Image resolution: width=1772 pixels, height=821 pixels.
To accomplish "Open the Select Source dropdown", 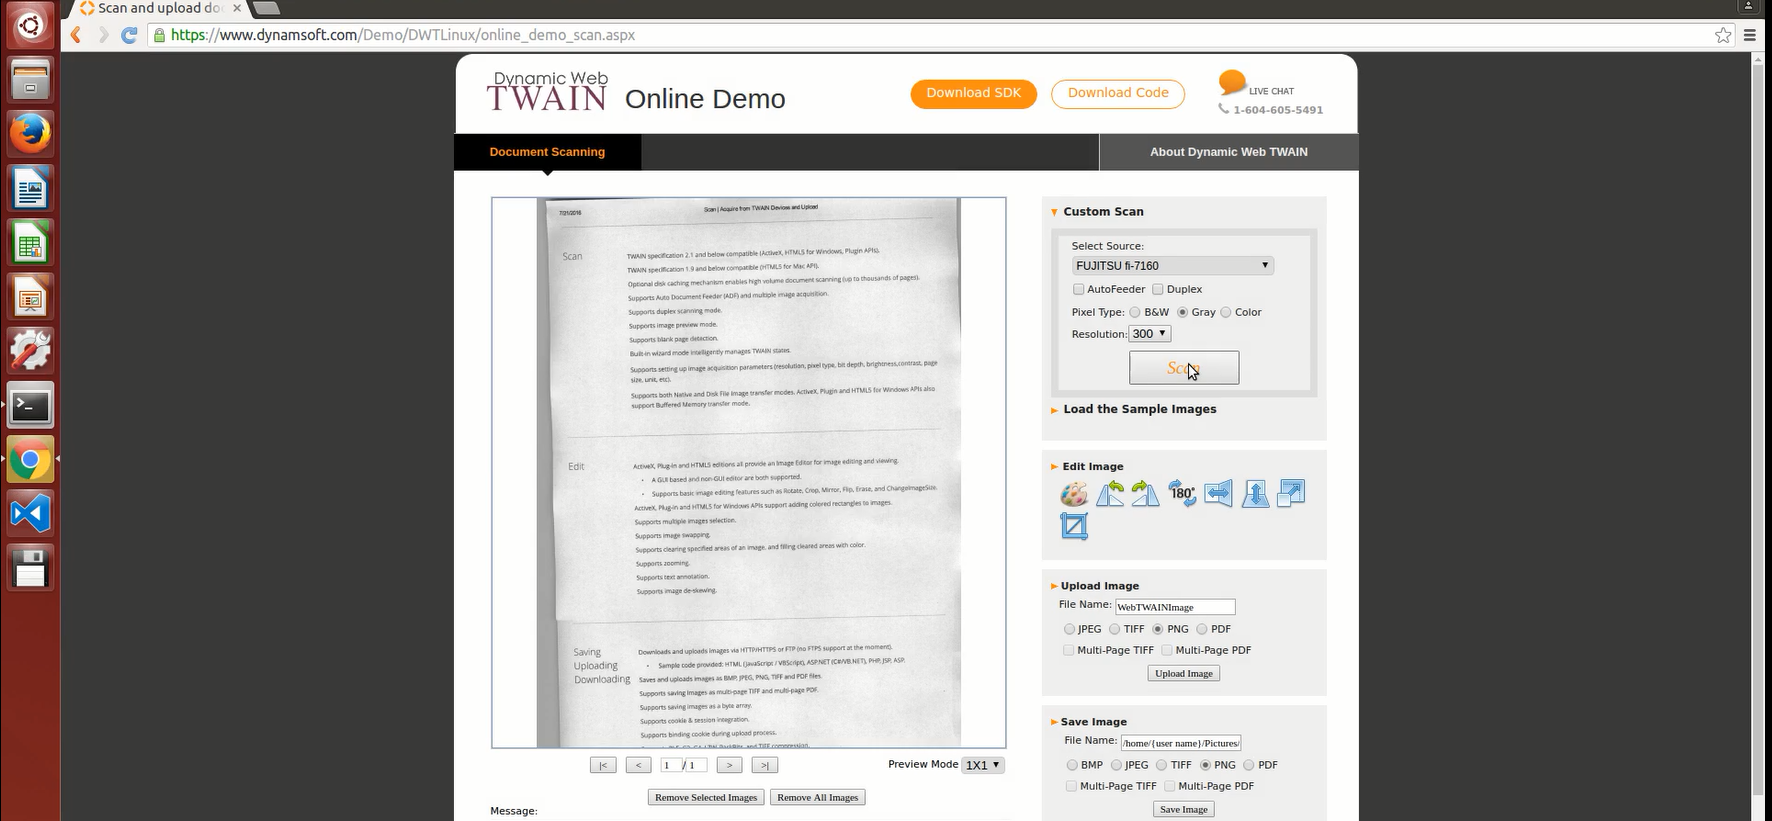I will pyautogui.click(x=1172, y=266).
